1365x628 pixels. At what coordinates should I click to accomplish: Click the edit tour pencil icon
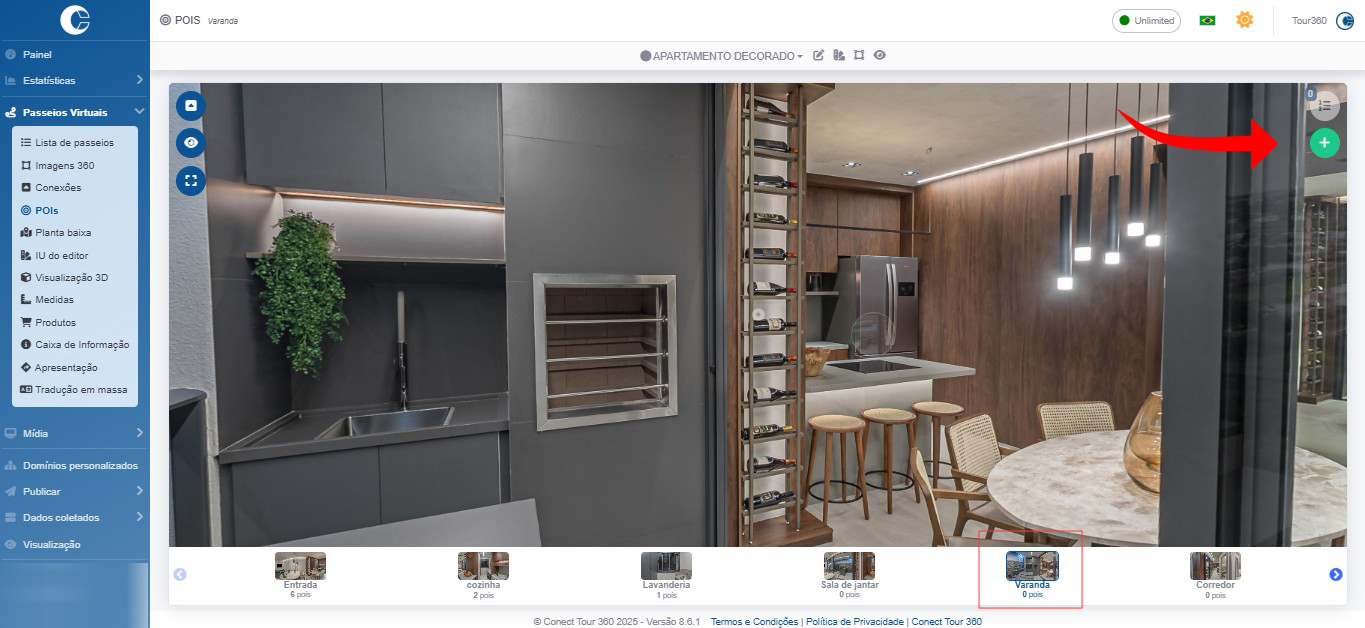(x=819, y=56)
